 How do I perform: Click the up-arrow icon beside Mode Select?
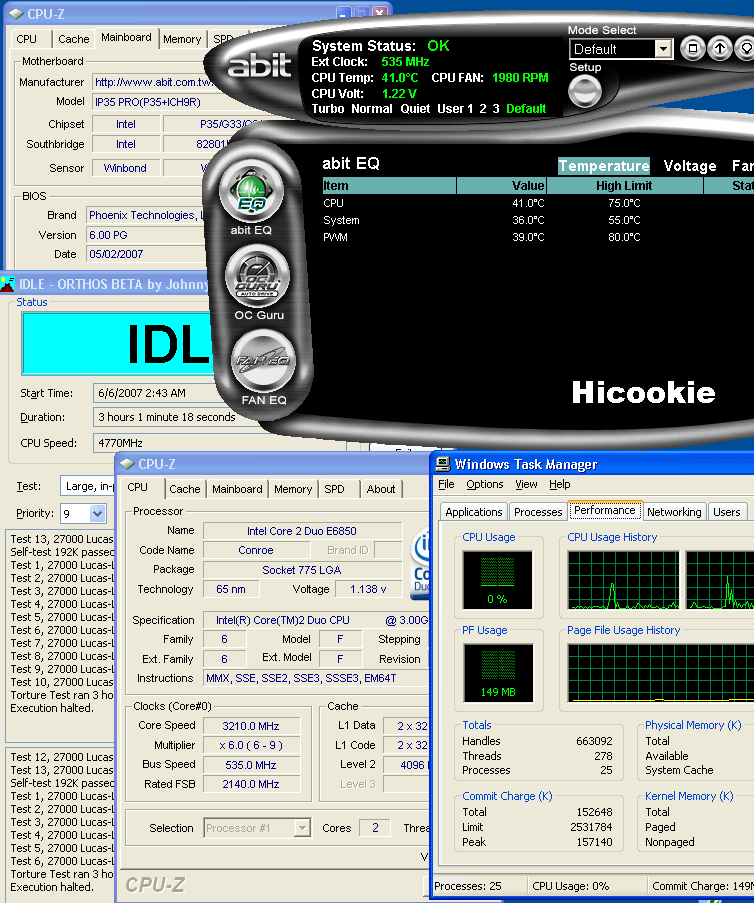click(720, 49)
